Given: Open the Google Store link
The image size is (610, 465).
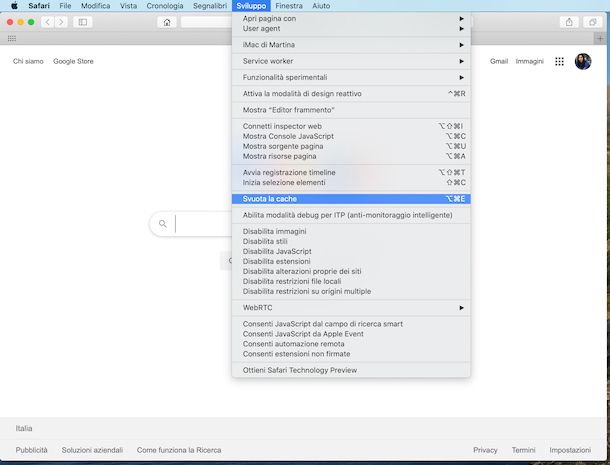Looking at the screenshot, I should [73, 61].
